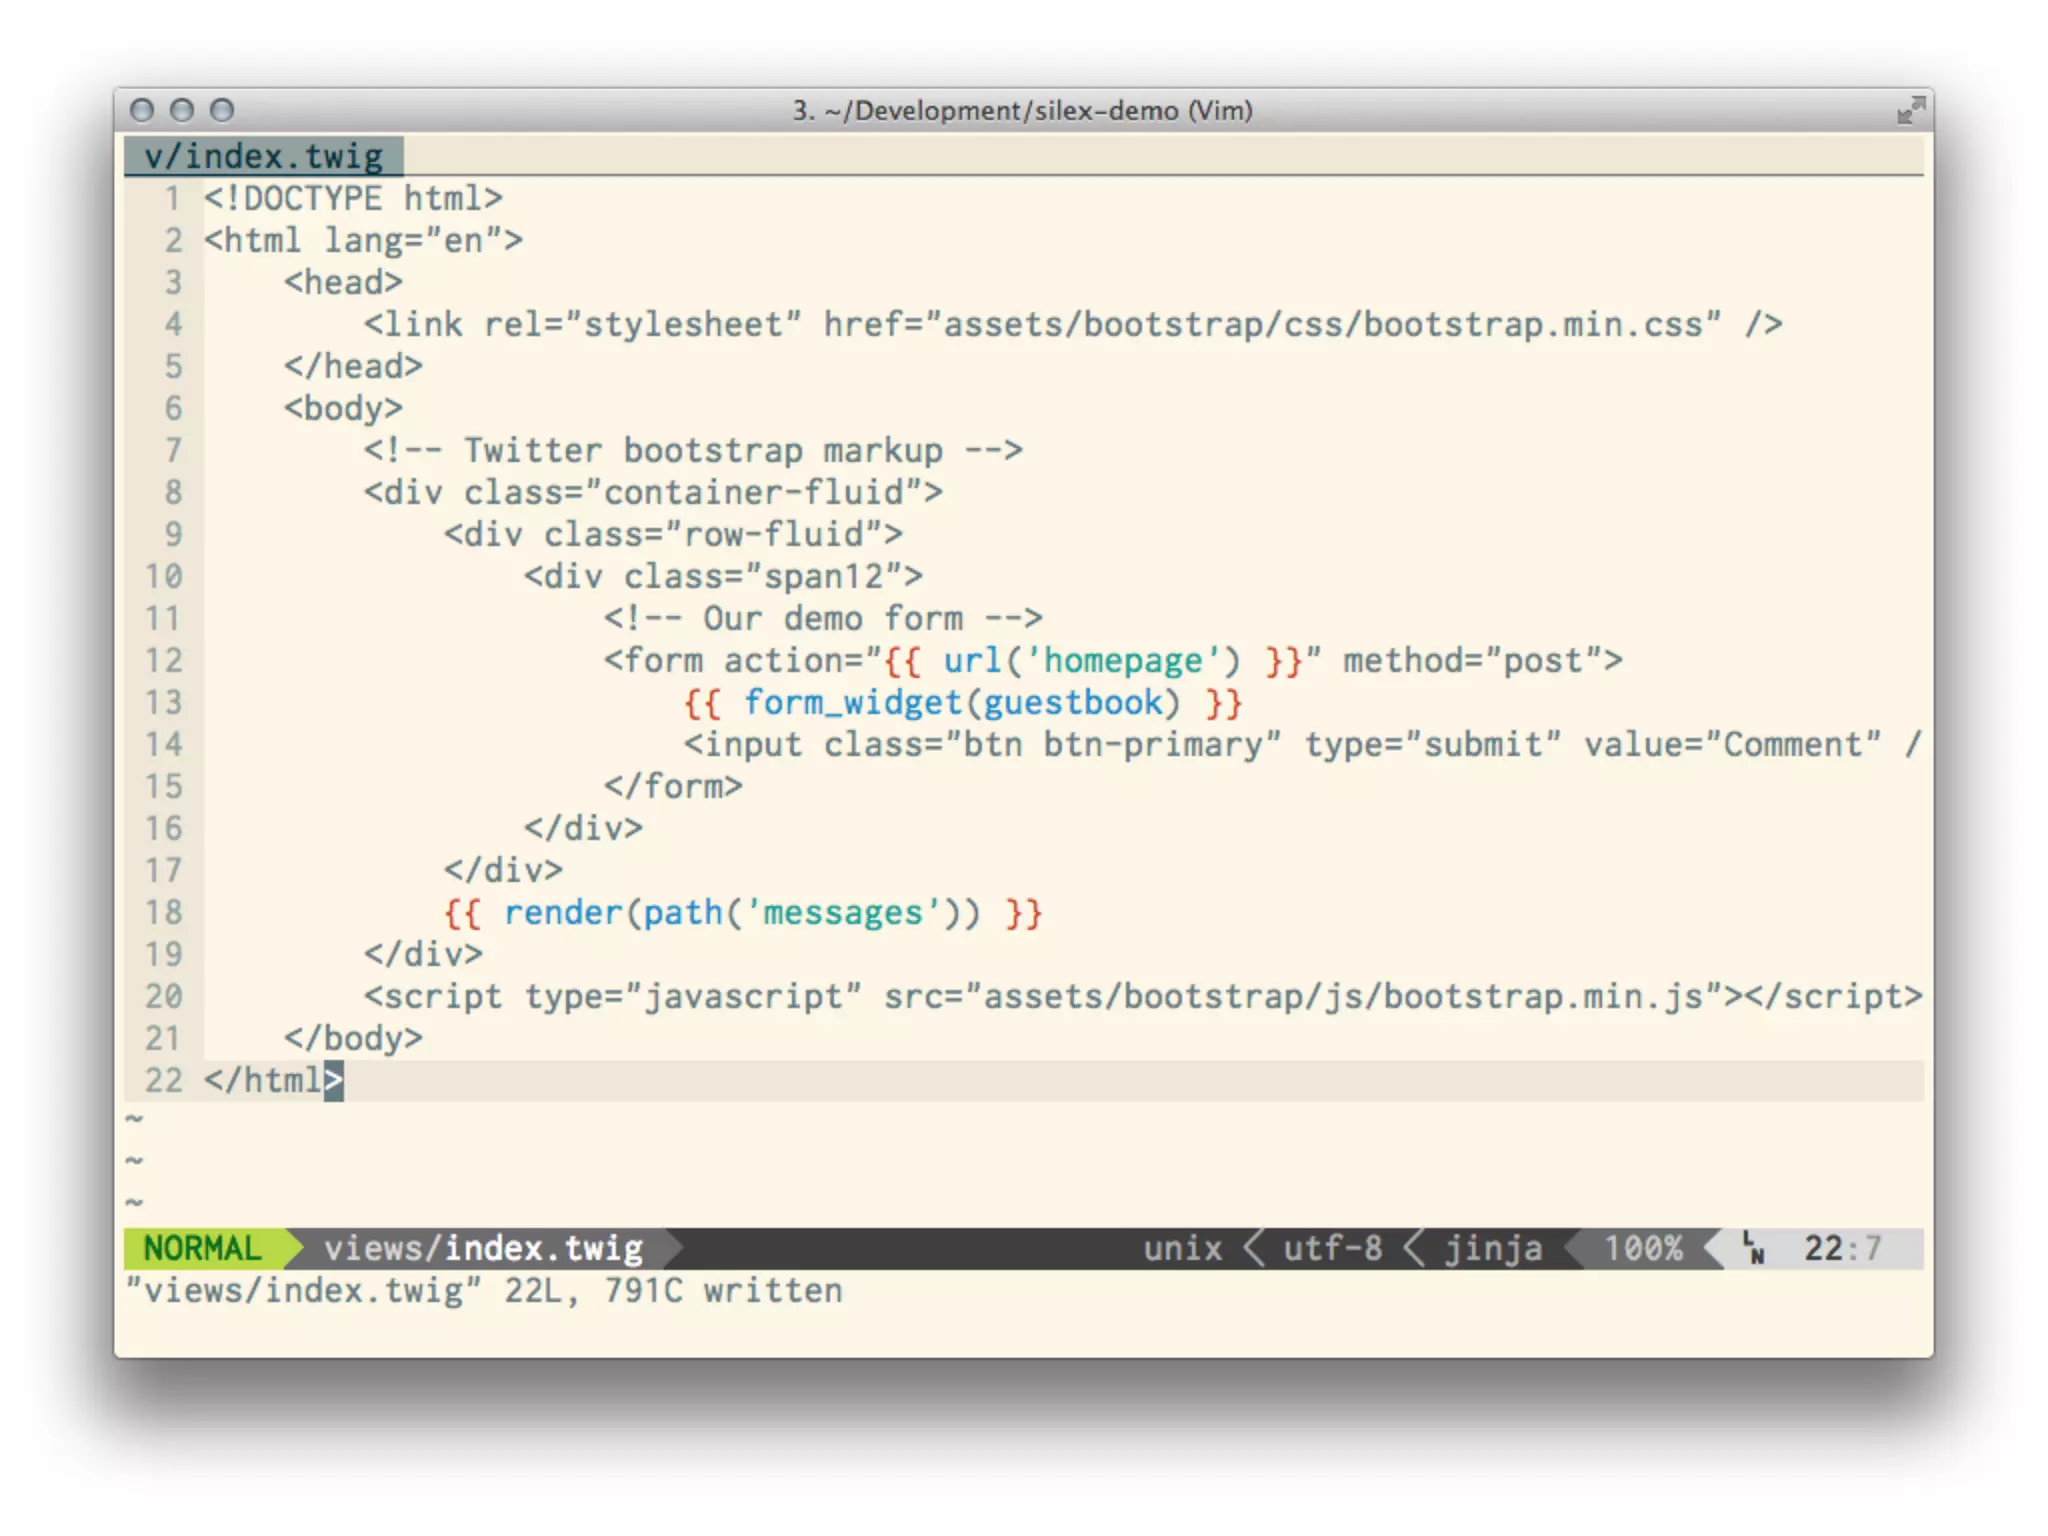The width and height of the screenshot is (2048, 1536).
Task: Click the unix file format segment
Action: 1182,1248
